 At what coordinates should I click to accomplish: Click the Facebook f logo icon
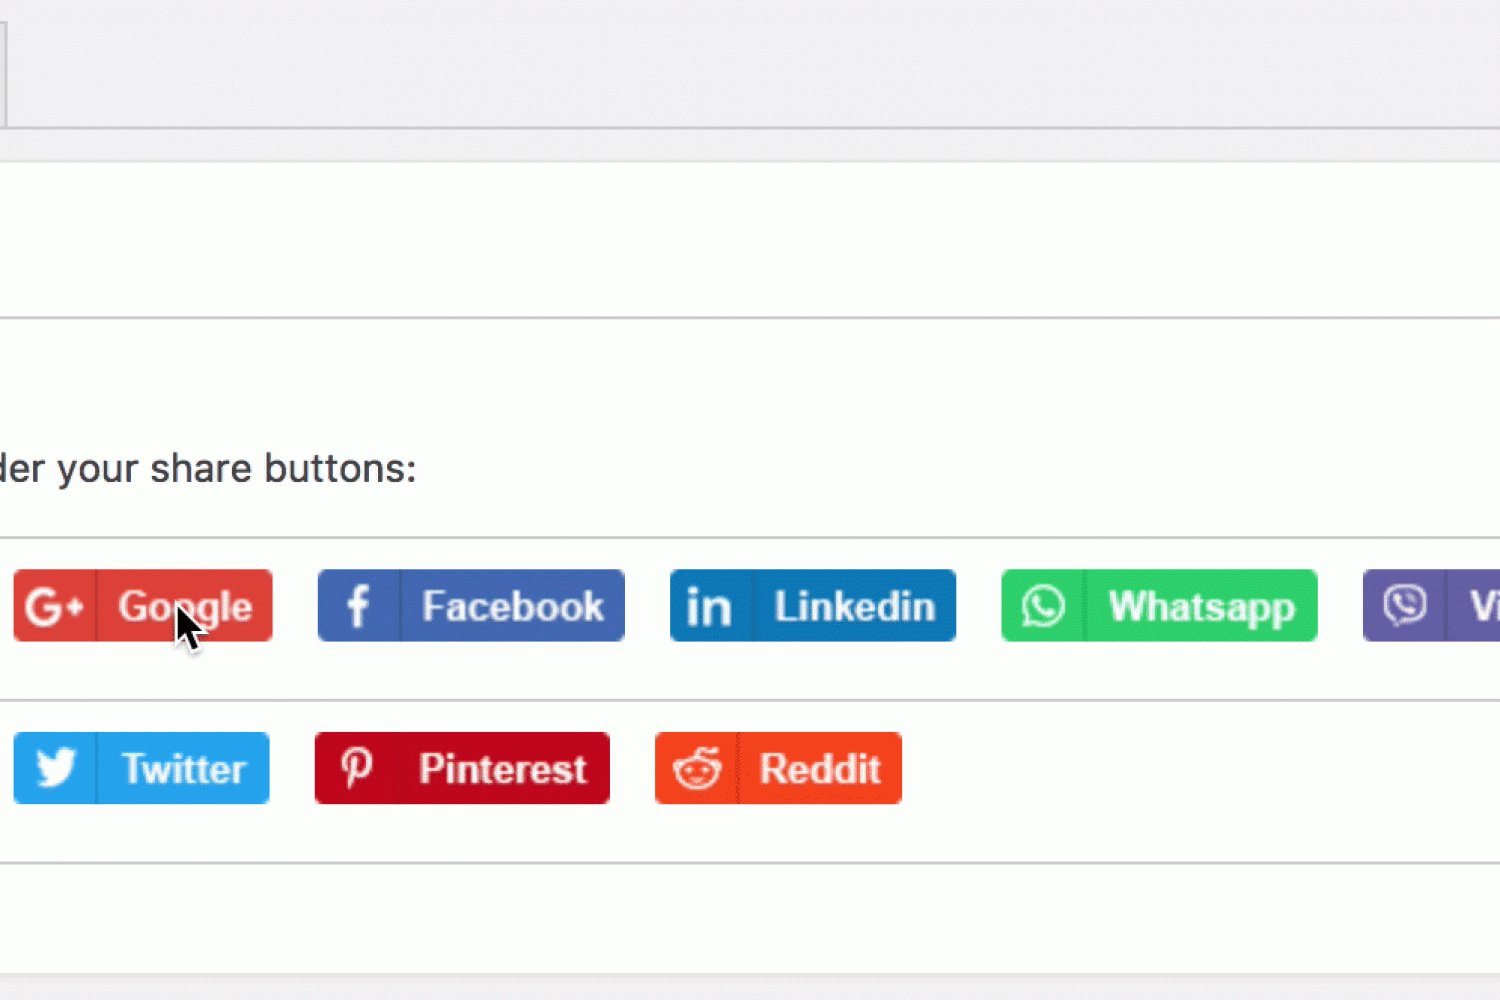358,606
